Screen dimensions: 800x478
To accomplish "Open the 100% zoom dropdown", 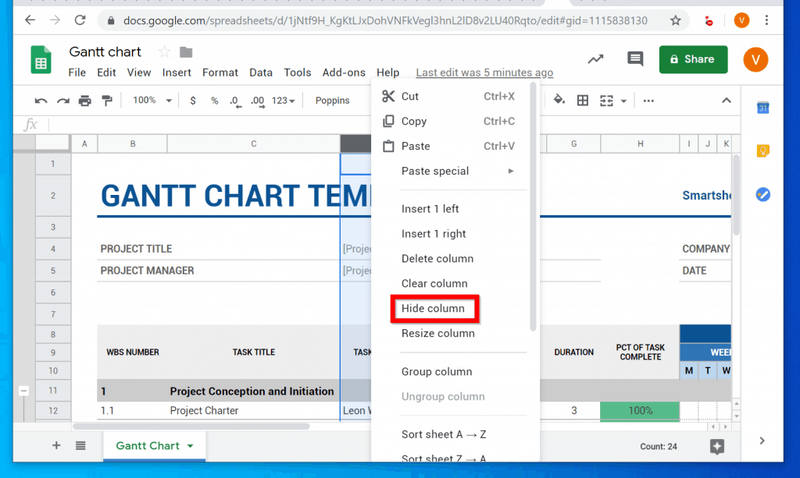I will (x=152, y=100).
